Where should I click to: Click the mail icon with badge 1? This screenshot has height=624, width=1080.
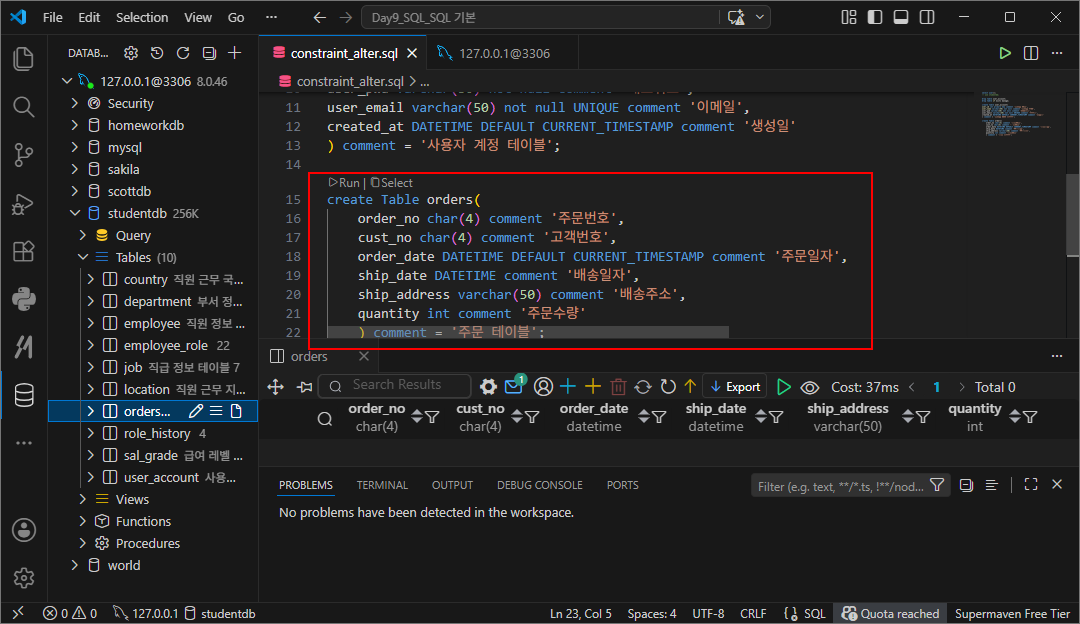pyautogui.click(x=515, y=386)
